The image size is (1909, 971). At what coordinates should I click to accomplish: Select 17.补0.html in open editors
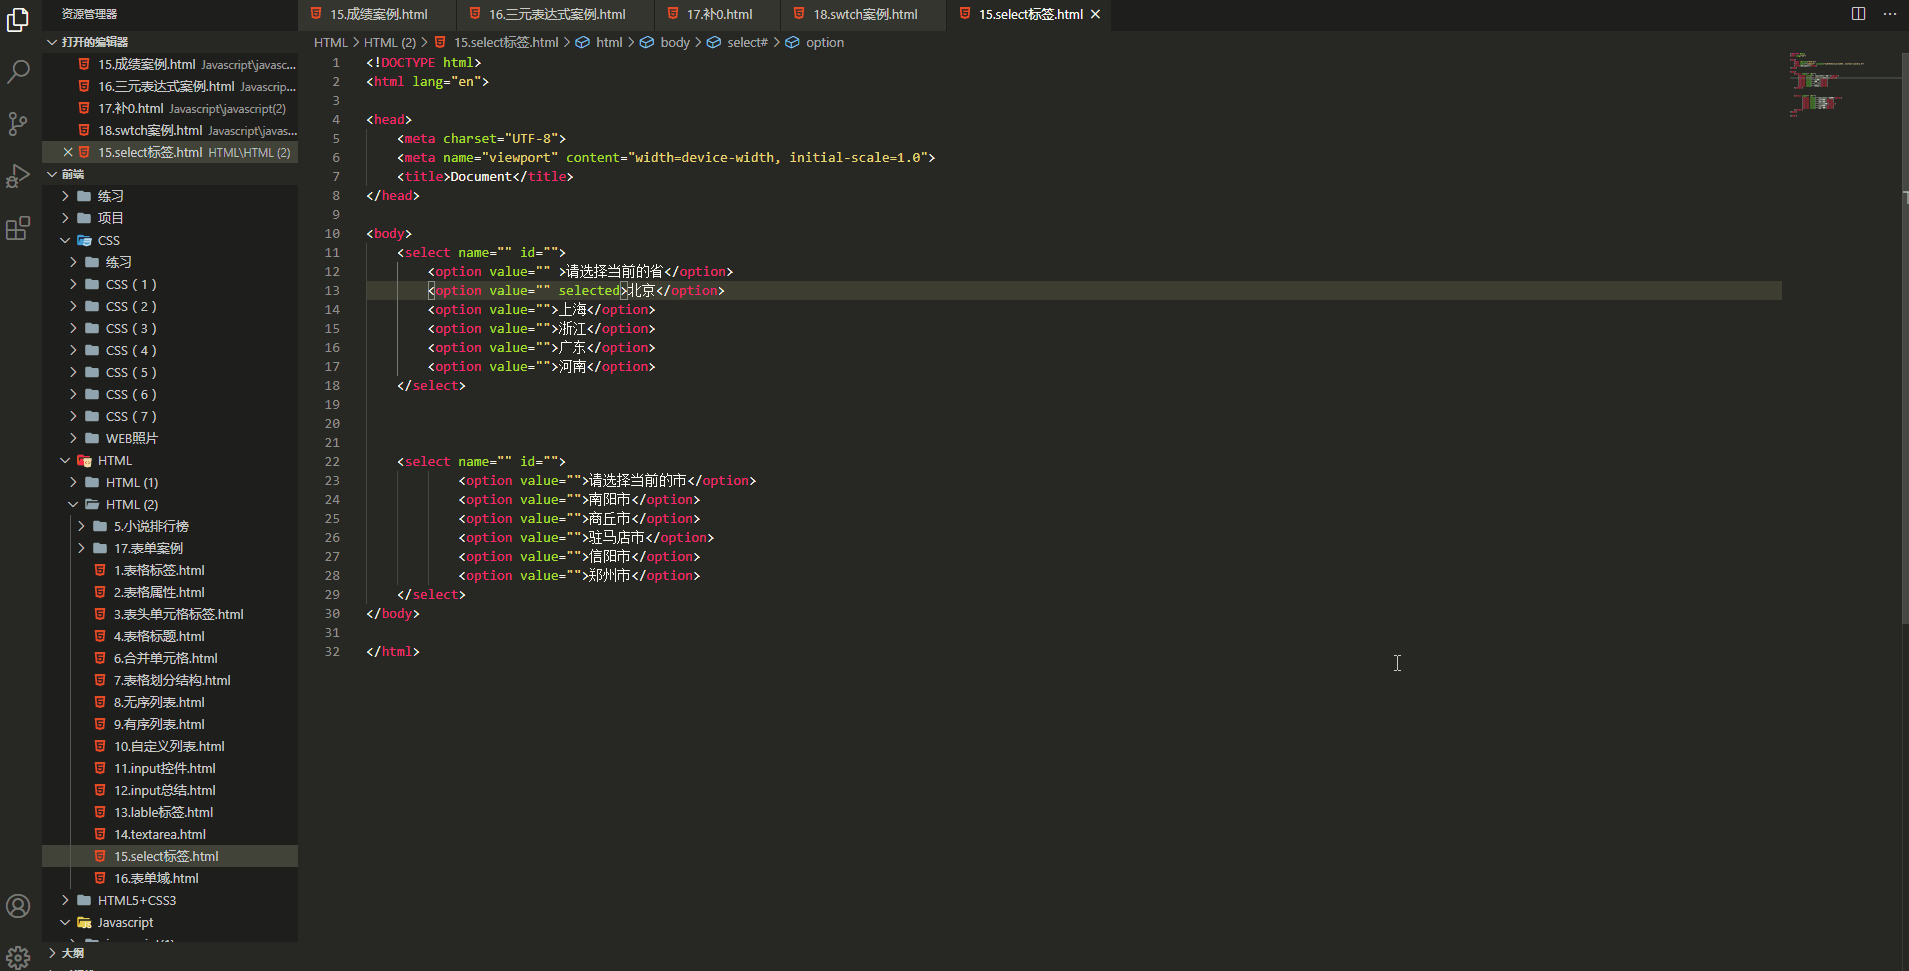(x=170, y=108)
